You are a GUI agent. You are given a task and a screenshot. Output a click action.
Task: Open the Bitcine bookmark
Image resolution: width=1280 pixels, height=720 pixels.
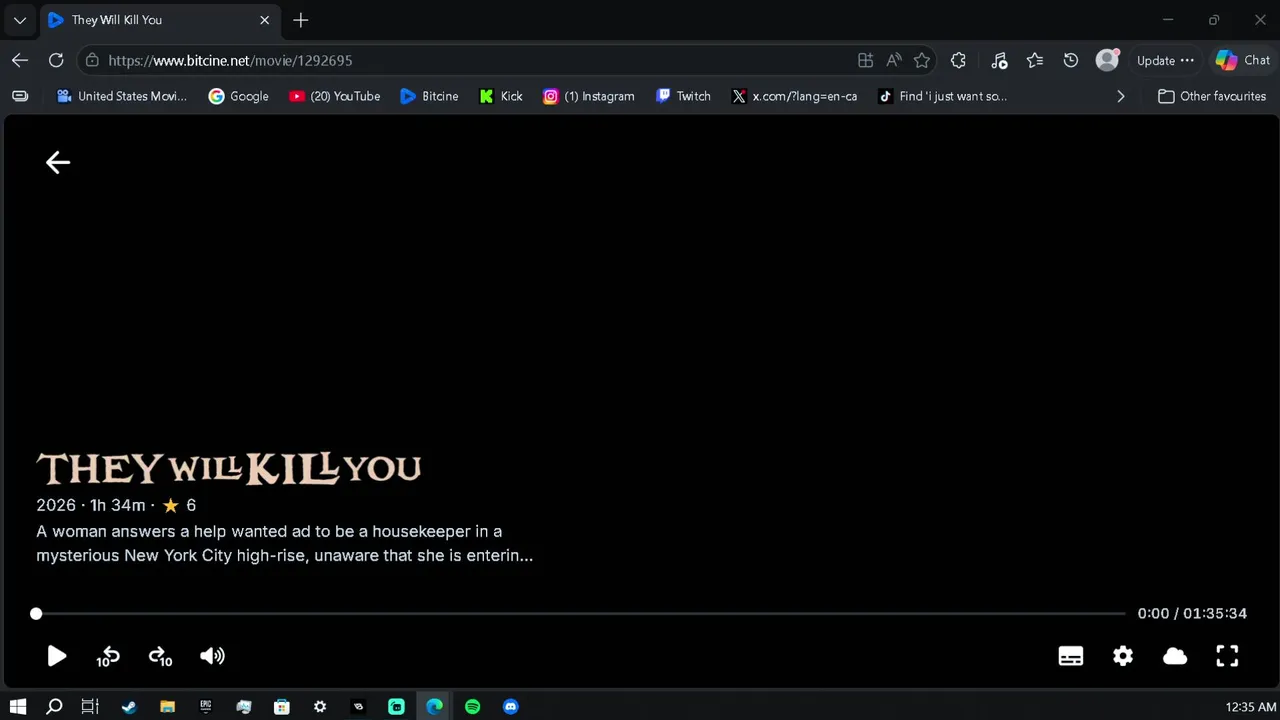(429, 96)
